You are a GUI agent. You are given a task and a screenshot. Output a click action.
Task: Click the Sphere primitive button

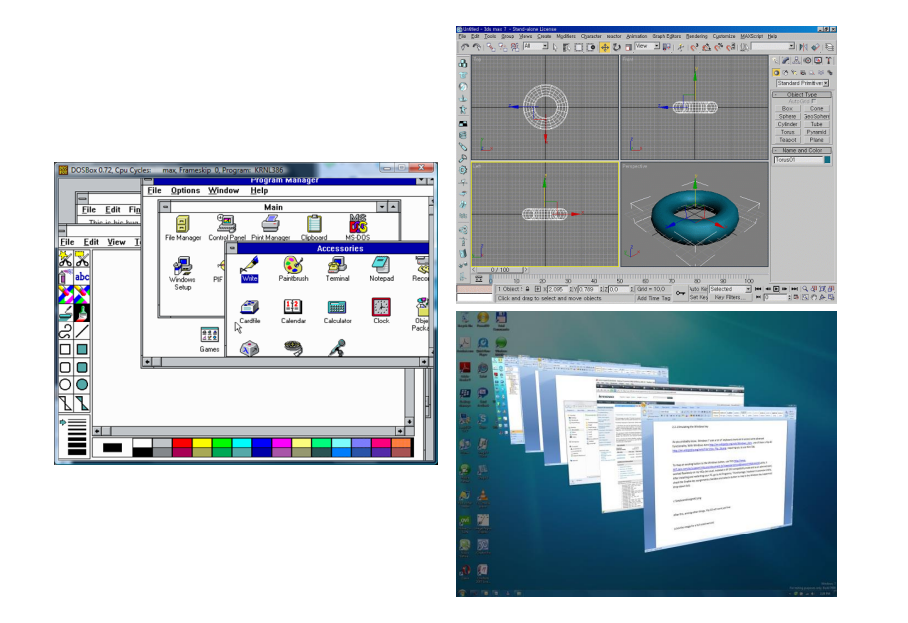pyautogui.click(x=788, y=116)
